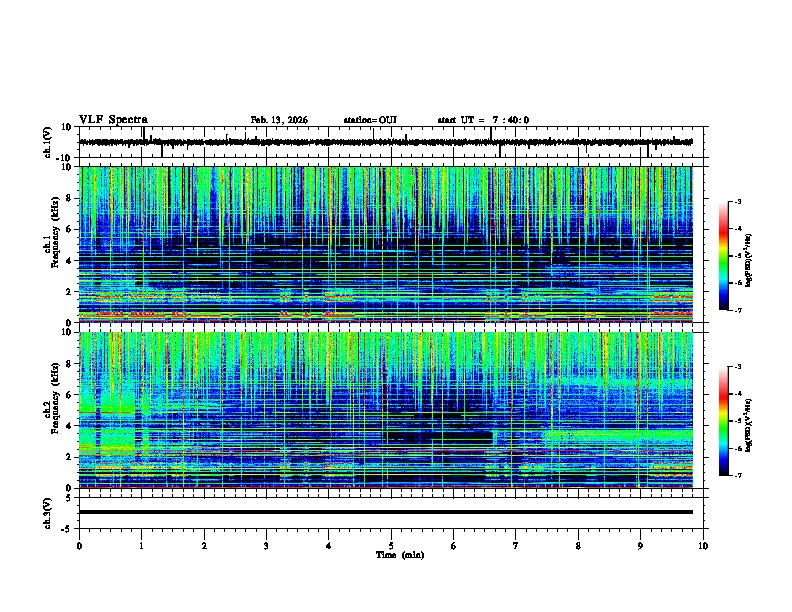Screen dimensions: 792x612
Task: Click the "-7" label on ch.2 color bar
Action: click(738, 475)
